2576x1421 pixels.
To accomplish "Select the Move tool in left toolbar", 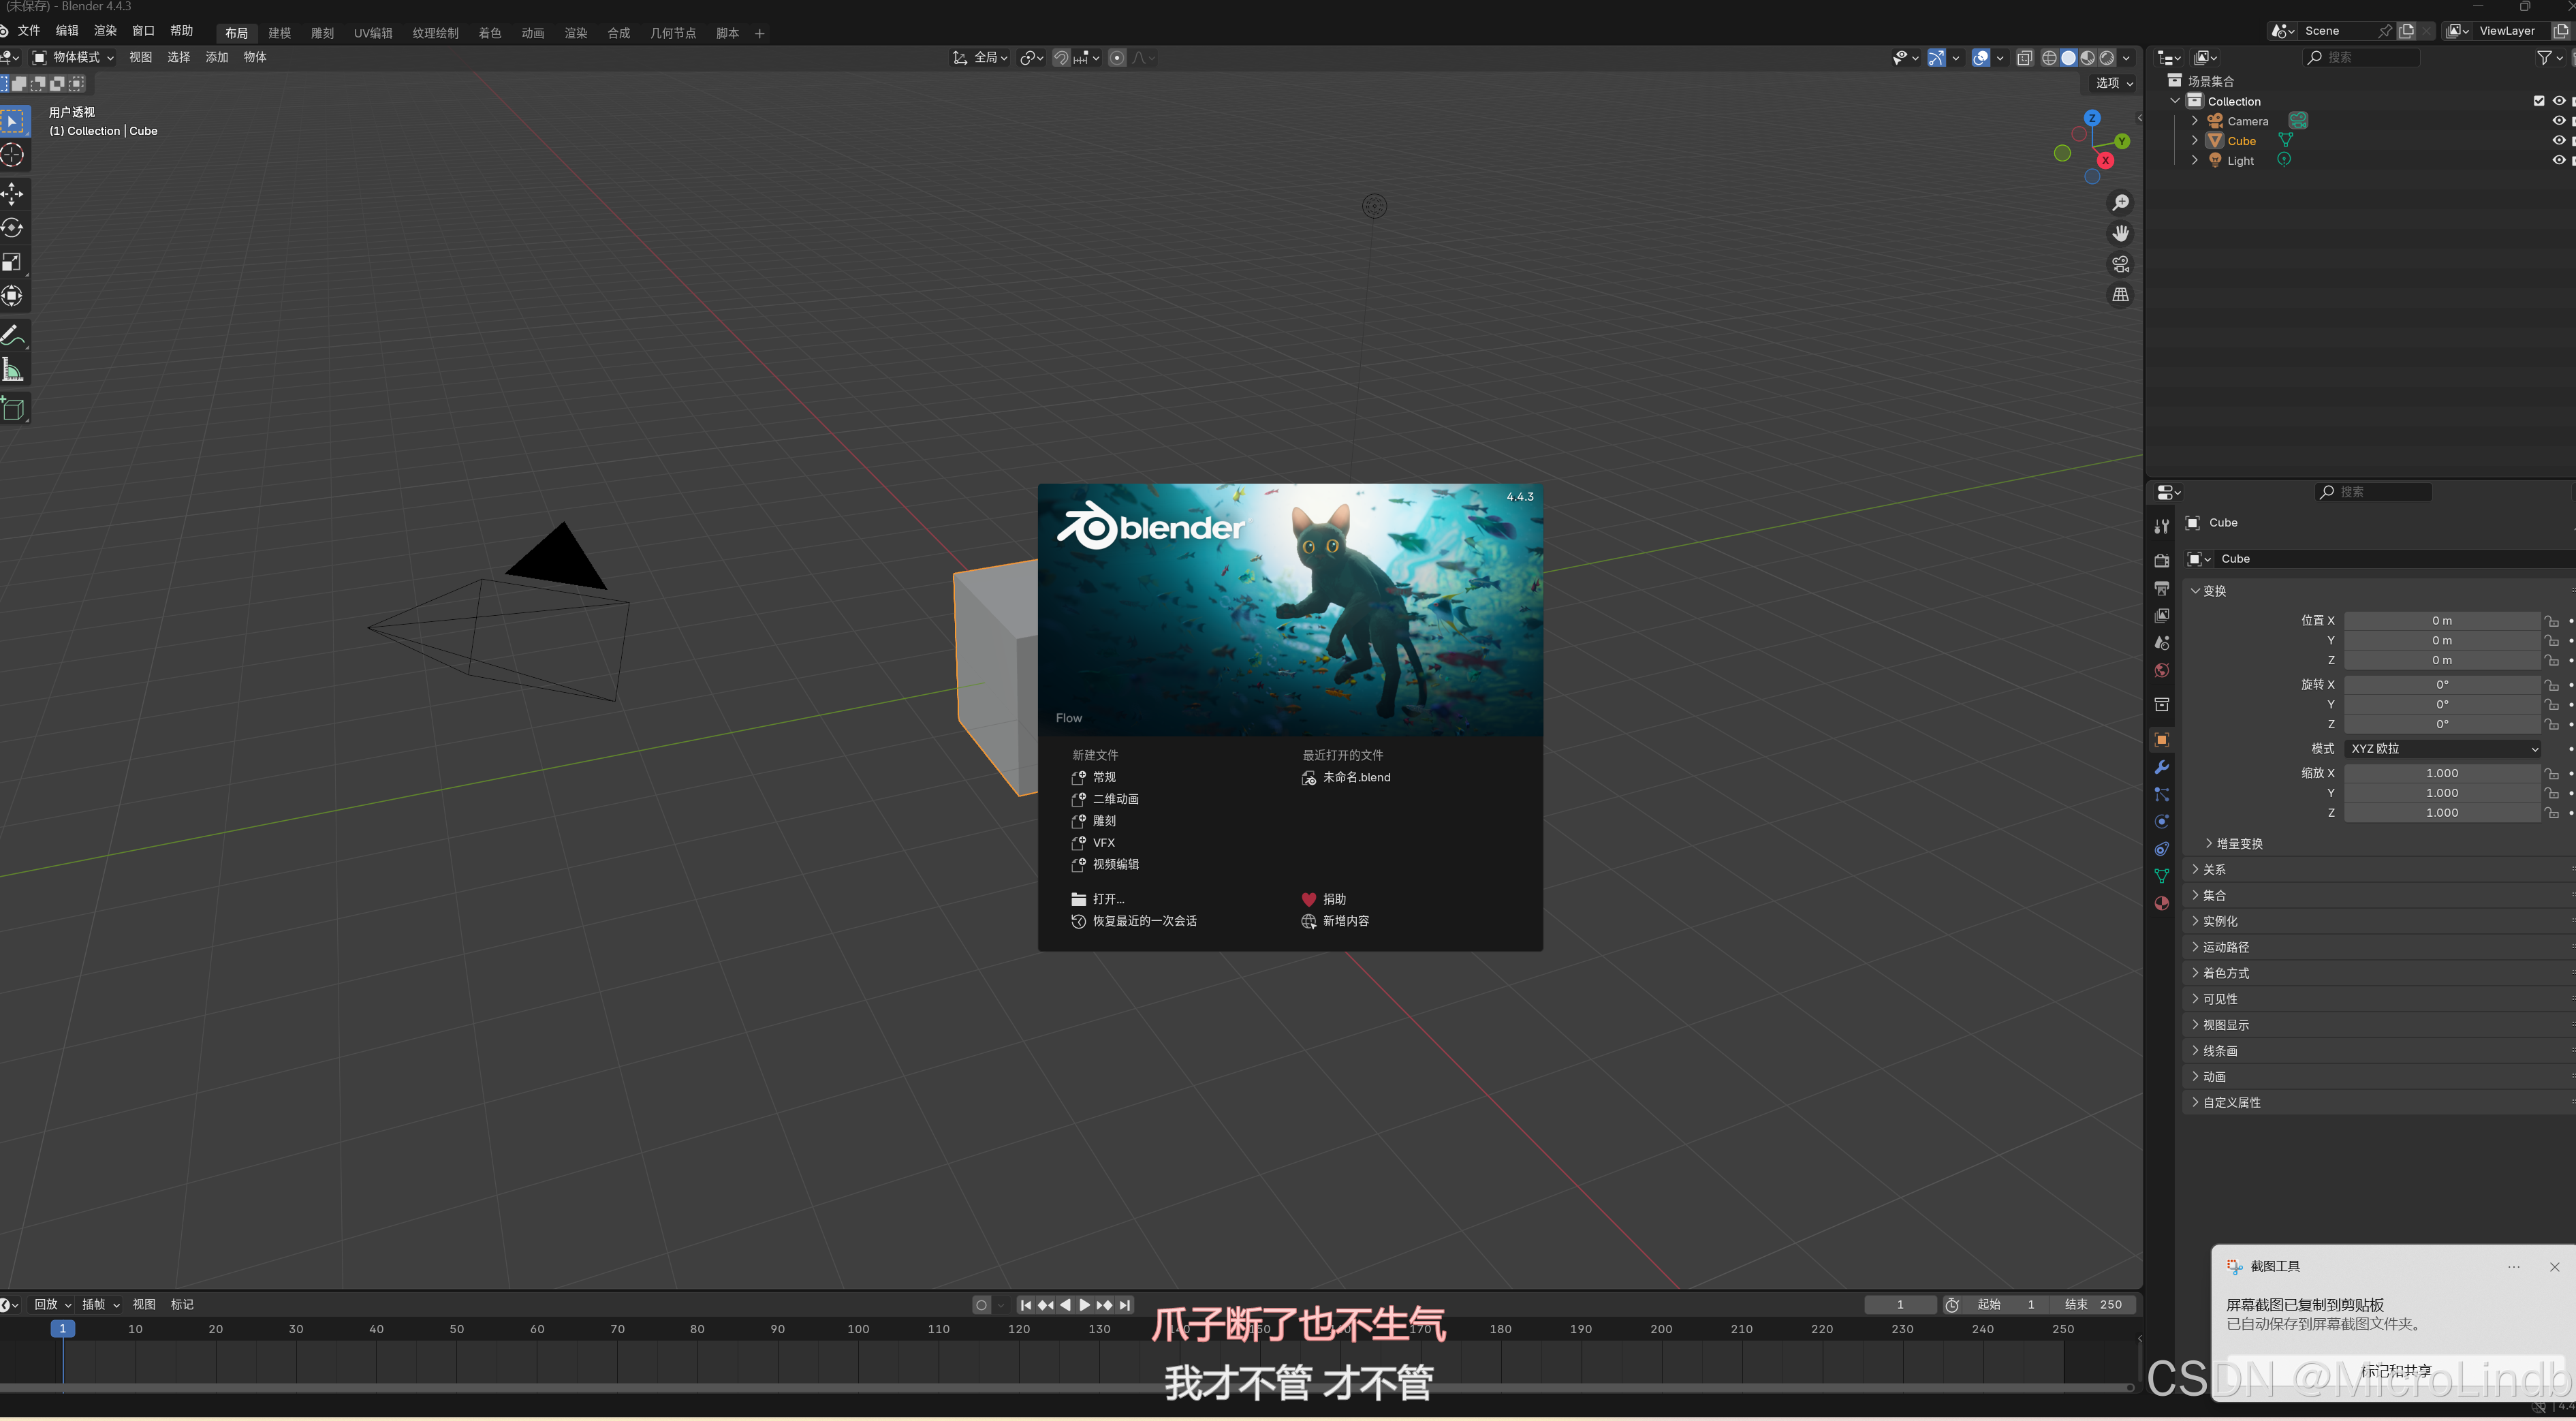I will tap(12, 193).
